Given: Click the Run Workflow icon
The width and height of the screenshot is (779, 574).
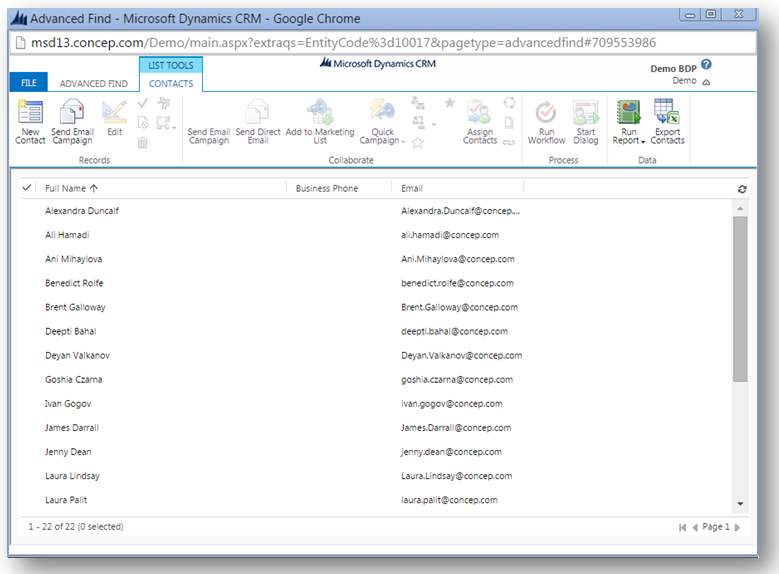Looking at the screenshot, I should pyautogui.click(x=546, y=111).
